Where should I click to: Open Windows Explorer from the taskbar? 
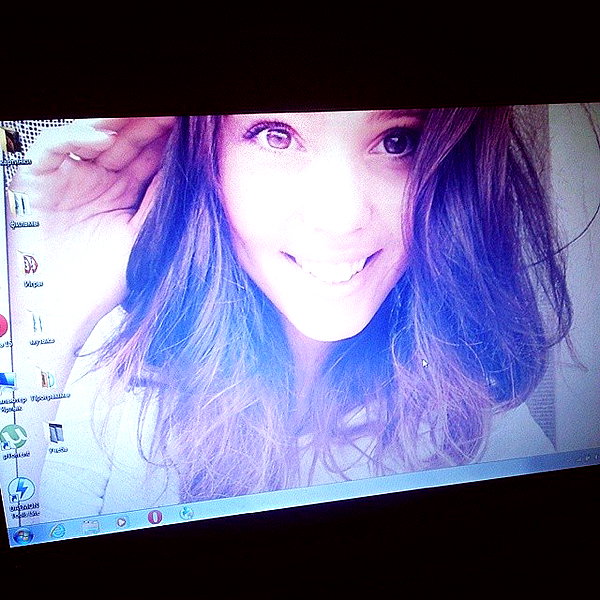click(x=91, y=527)
